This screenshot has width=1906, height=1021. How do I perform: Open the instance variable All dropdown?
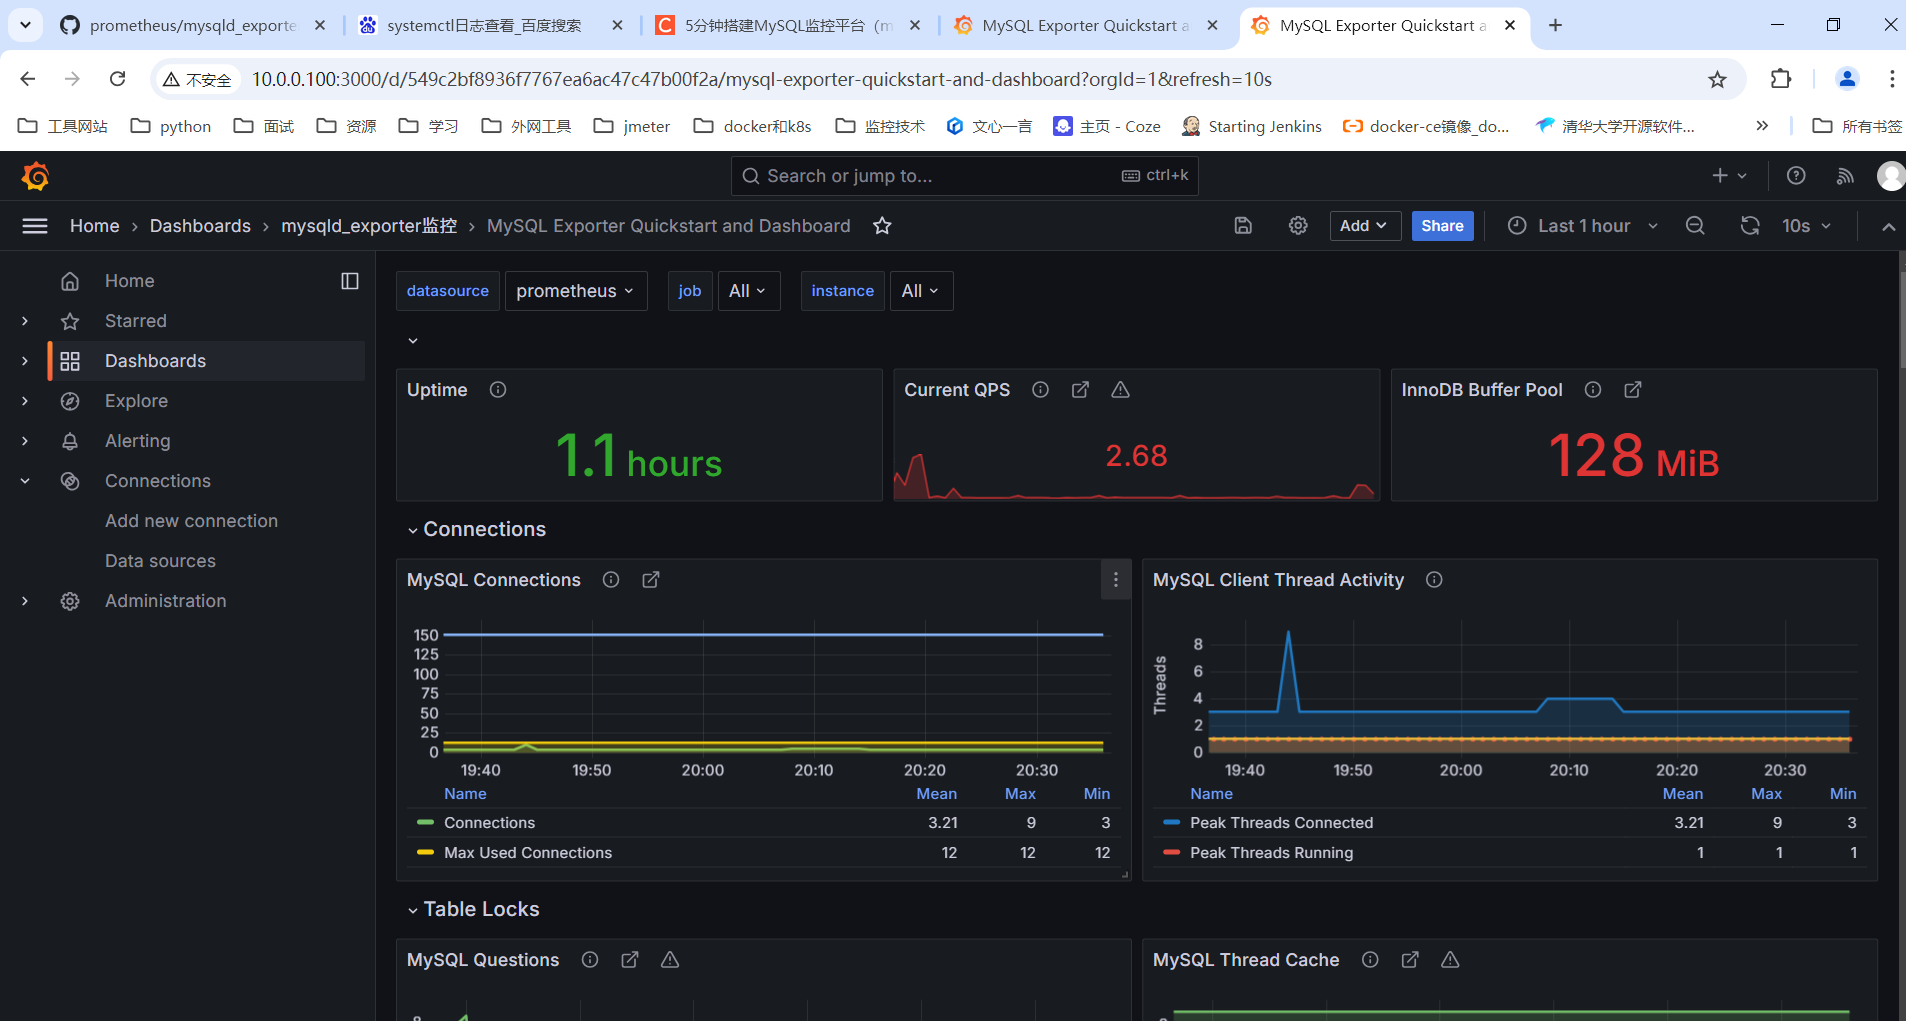click(x=921, y=291)
